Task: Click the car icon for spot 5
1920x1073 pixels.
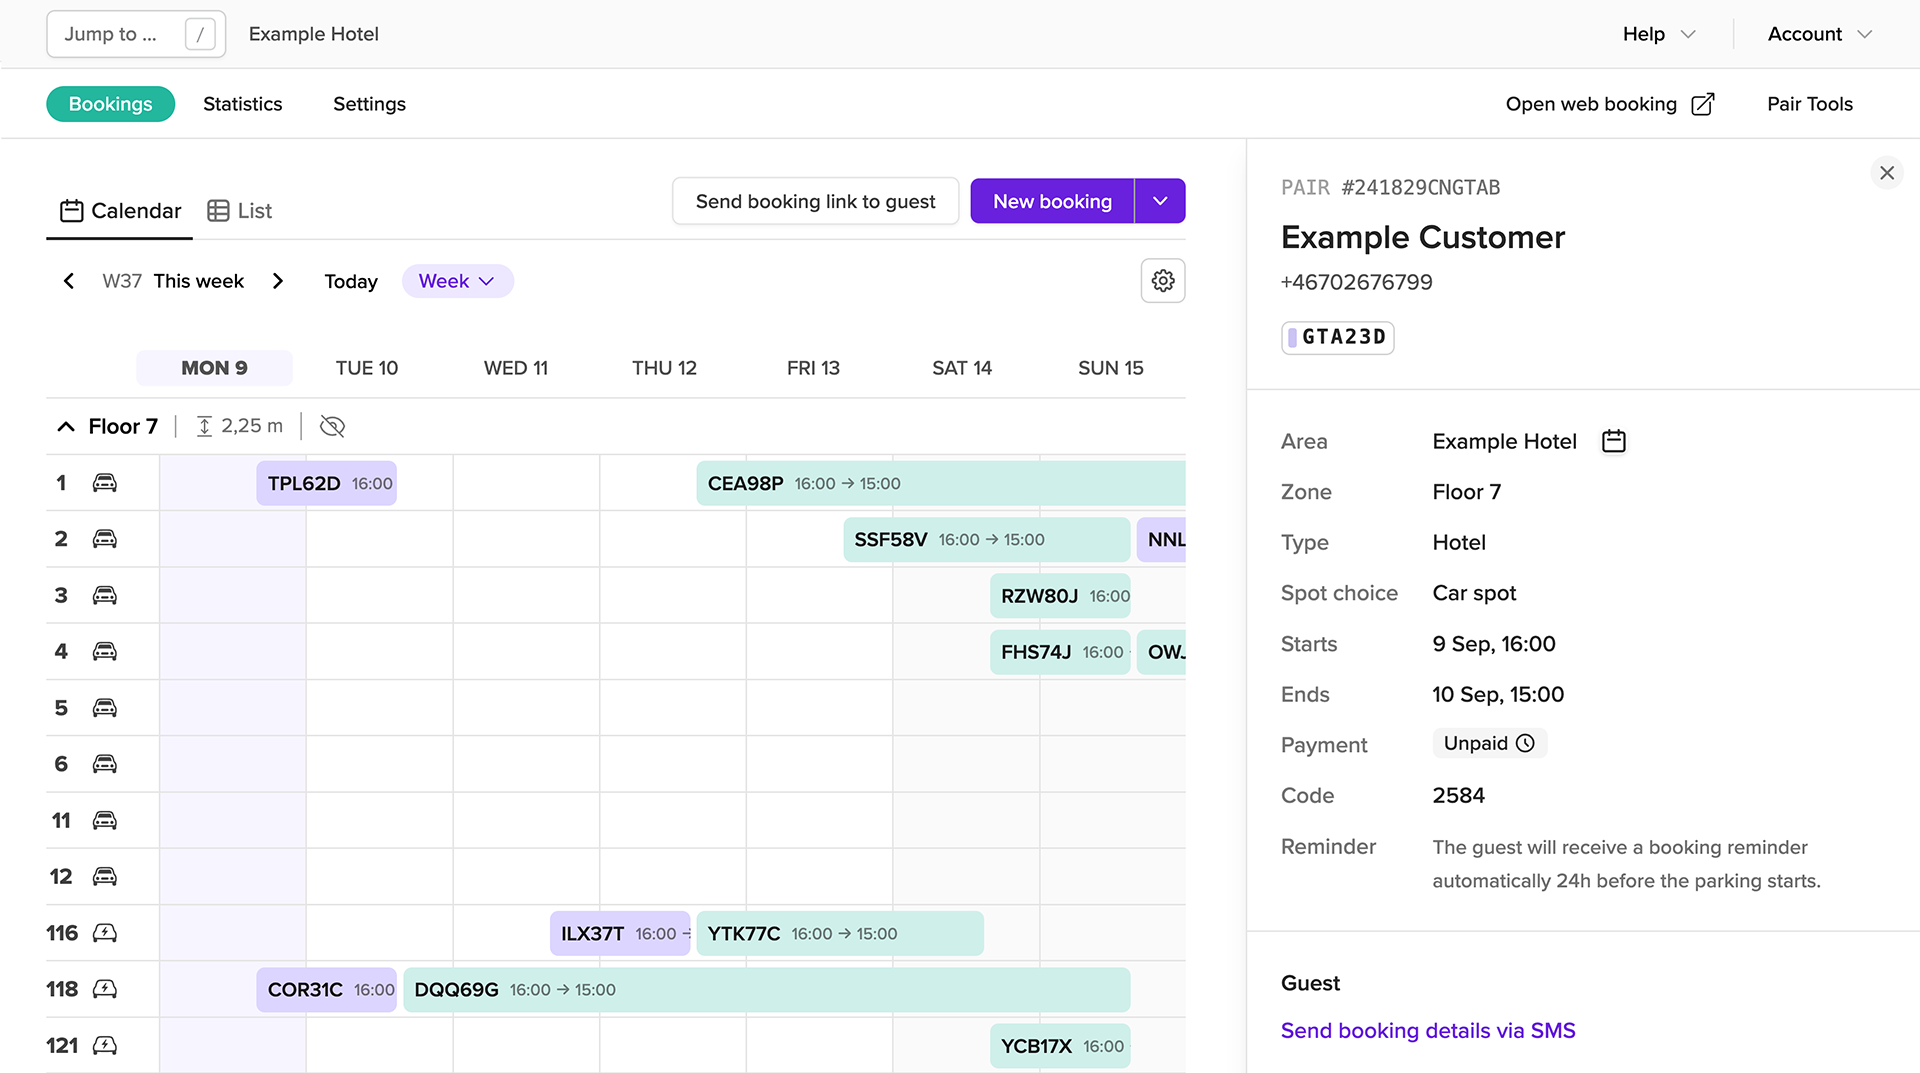Action: (104, 708)
